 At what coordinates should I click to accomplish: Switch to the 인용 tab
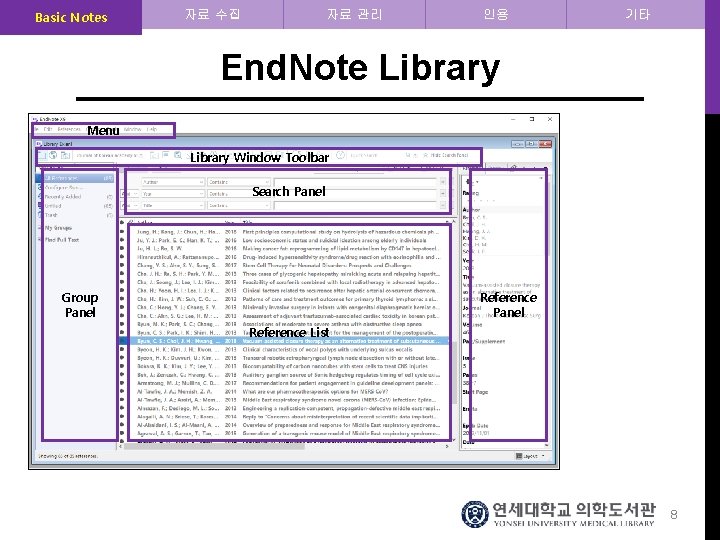click(x=496, y=14)
